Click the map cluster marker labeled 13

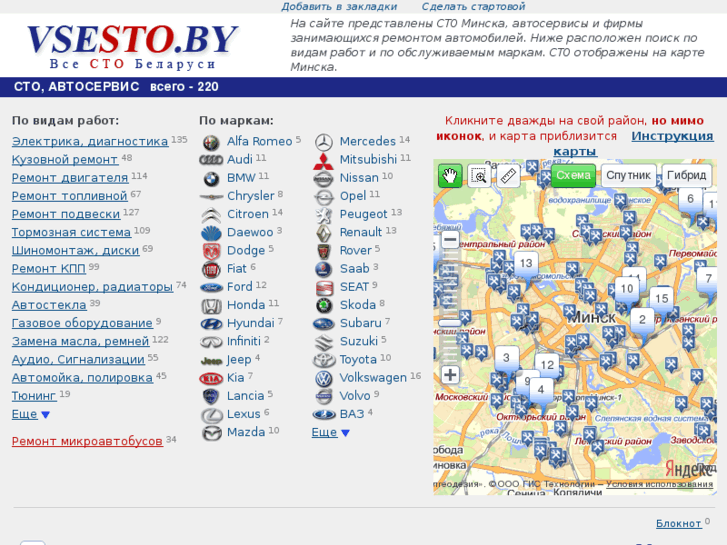coord(526,263)
